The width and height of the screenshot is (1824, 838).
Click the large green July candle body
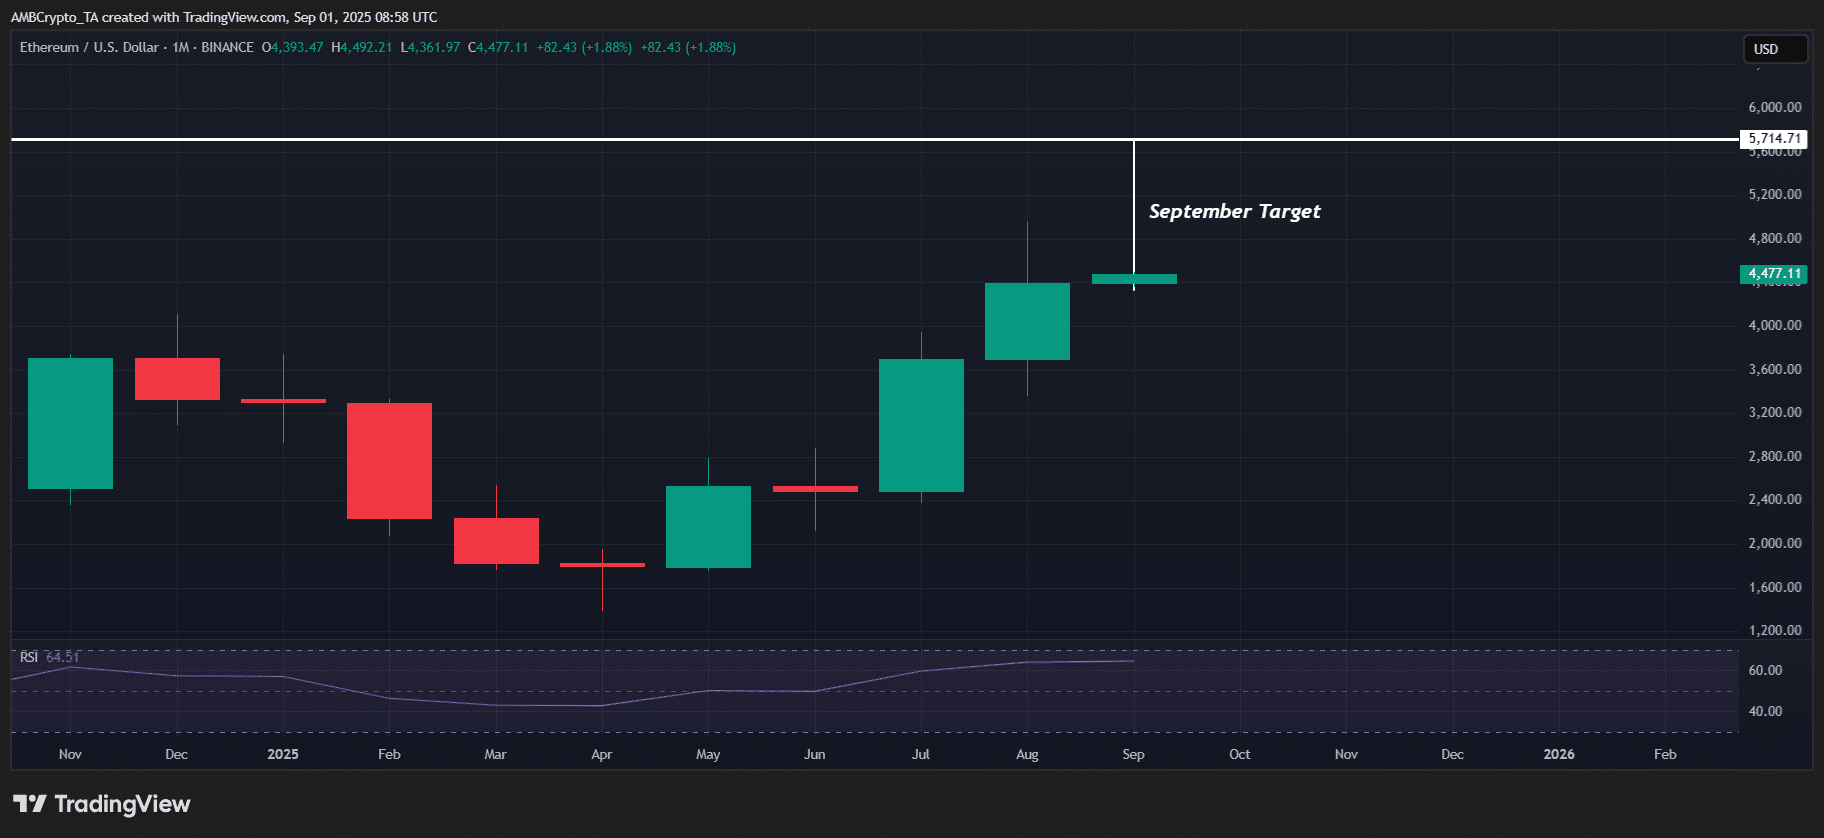[x=921, y=425]
